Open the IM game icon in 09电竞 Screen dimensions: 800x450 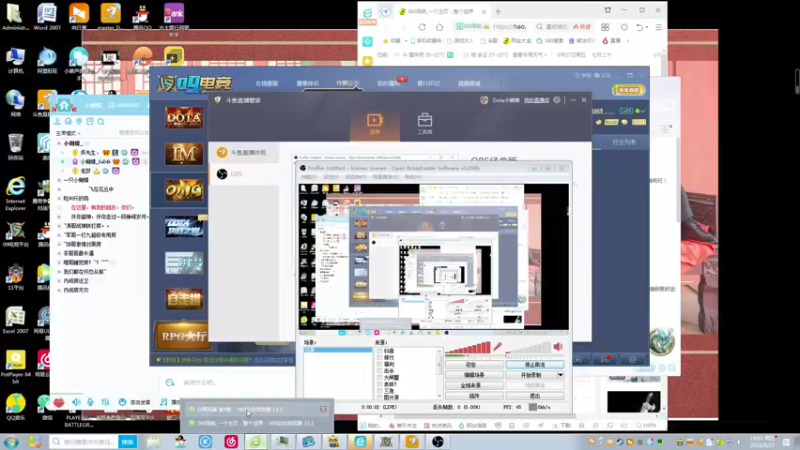pos(184,154)
